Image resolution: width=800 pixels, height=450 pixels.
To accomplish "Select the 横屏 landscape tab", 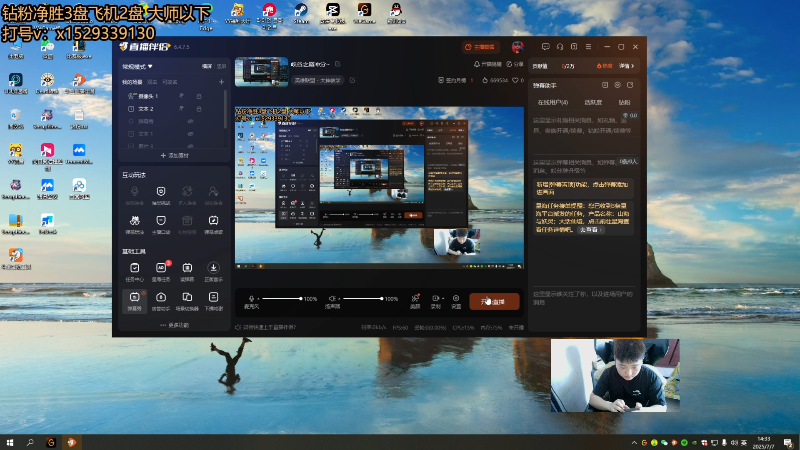I will click(207, 66).
